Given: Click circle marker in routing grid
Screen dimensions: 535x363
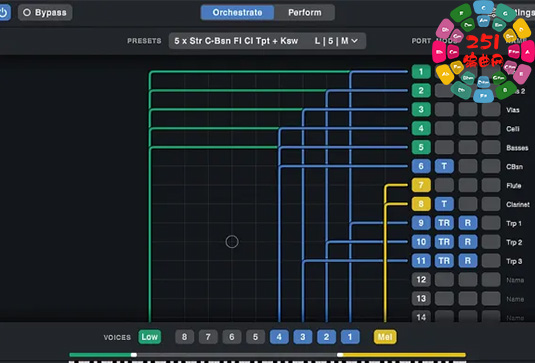Looking at the screenshot, I should click(x=232, y=242).
